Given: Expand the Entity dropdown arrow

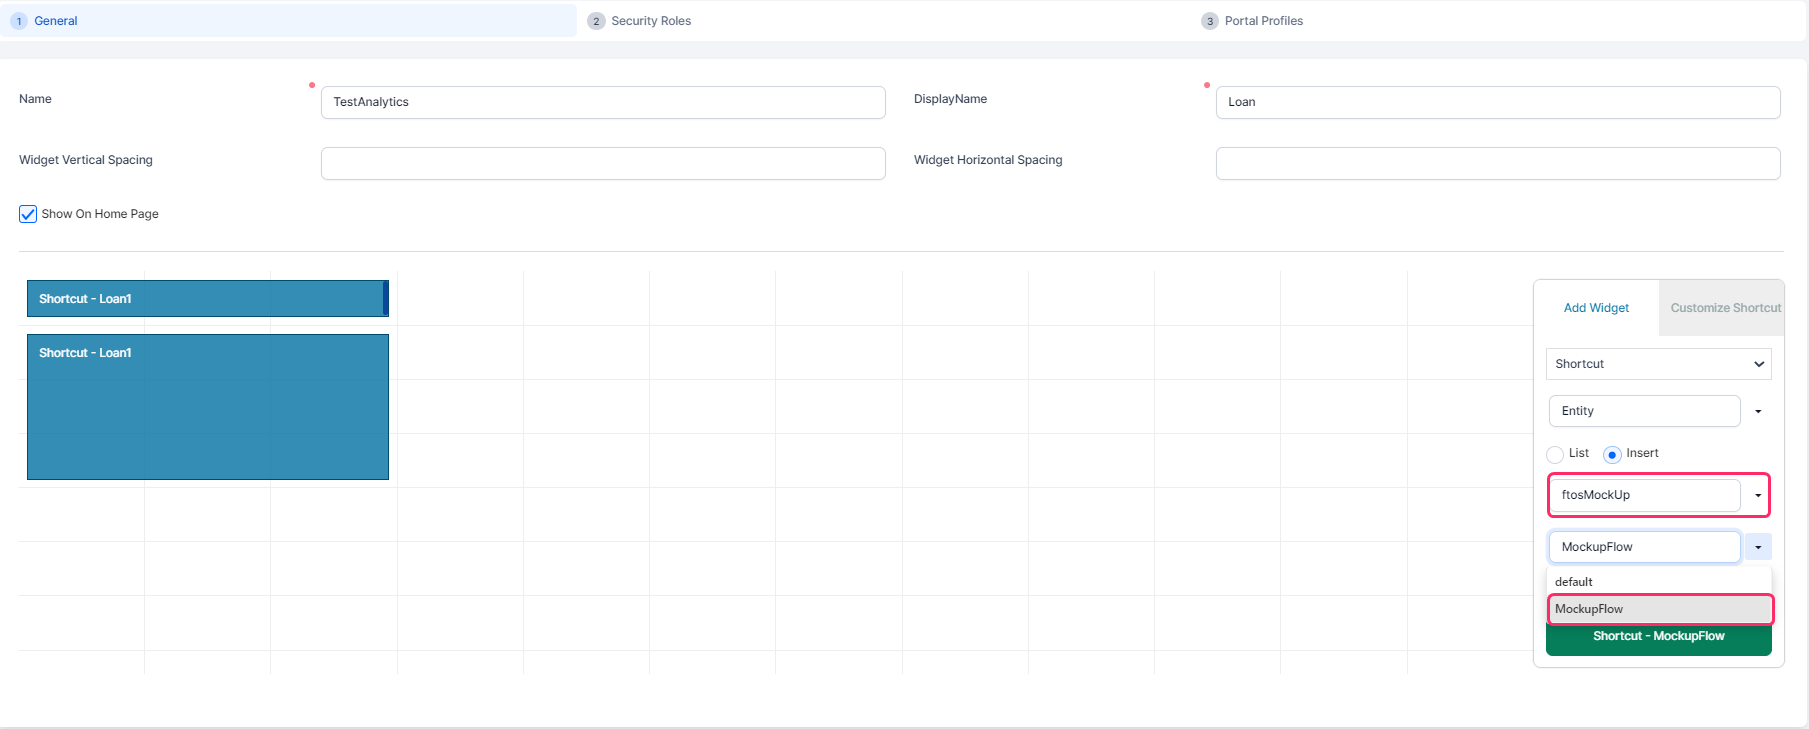Looking at the screenshot, I should pos(1758,411).
